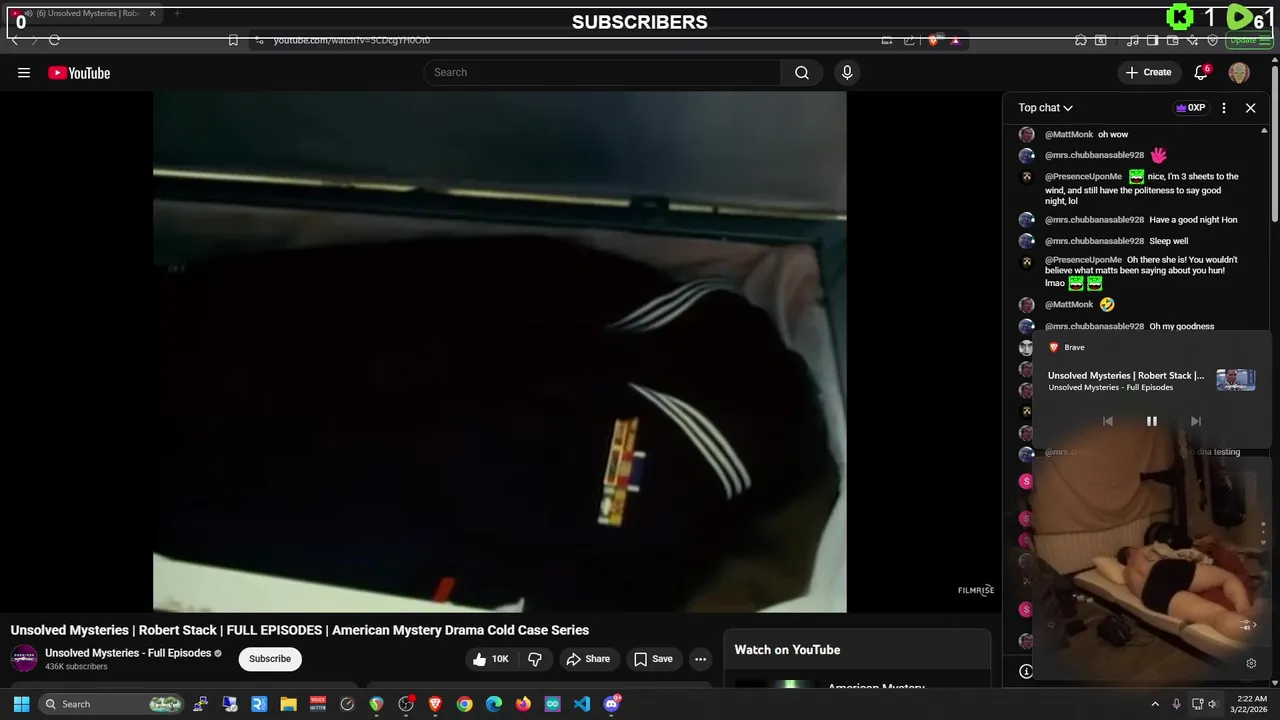Click 'Oh my goodness' chat message

pyautogui.click(x=1182, y=326)
